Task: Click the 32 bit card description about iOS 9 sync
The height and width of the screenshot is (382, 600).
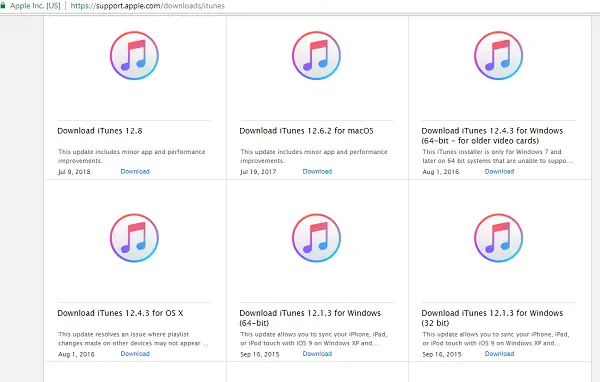Action: click(x=496, y=339)
